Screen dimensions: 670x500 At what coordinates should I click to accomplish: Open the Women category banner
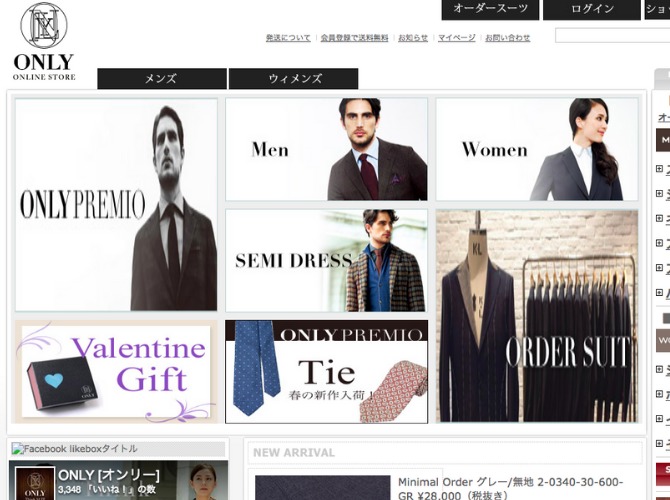pos(537,149)
